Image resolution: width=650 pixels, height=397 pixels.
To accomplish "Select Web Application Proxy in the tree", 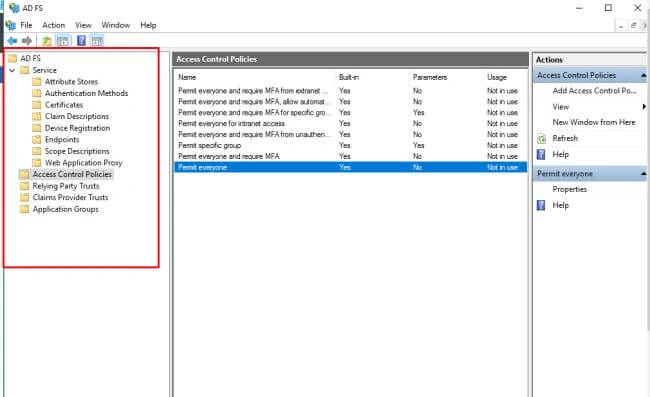I will click(83, 163).
